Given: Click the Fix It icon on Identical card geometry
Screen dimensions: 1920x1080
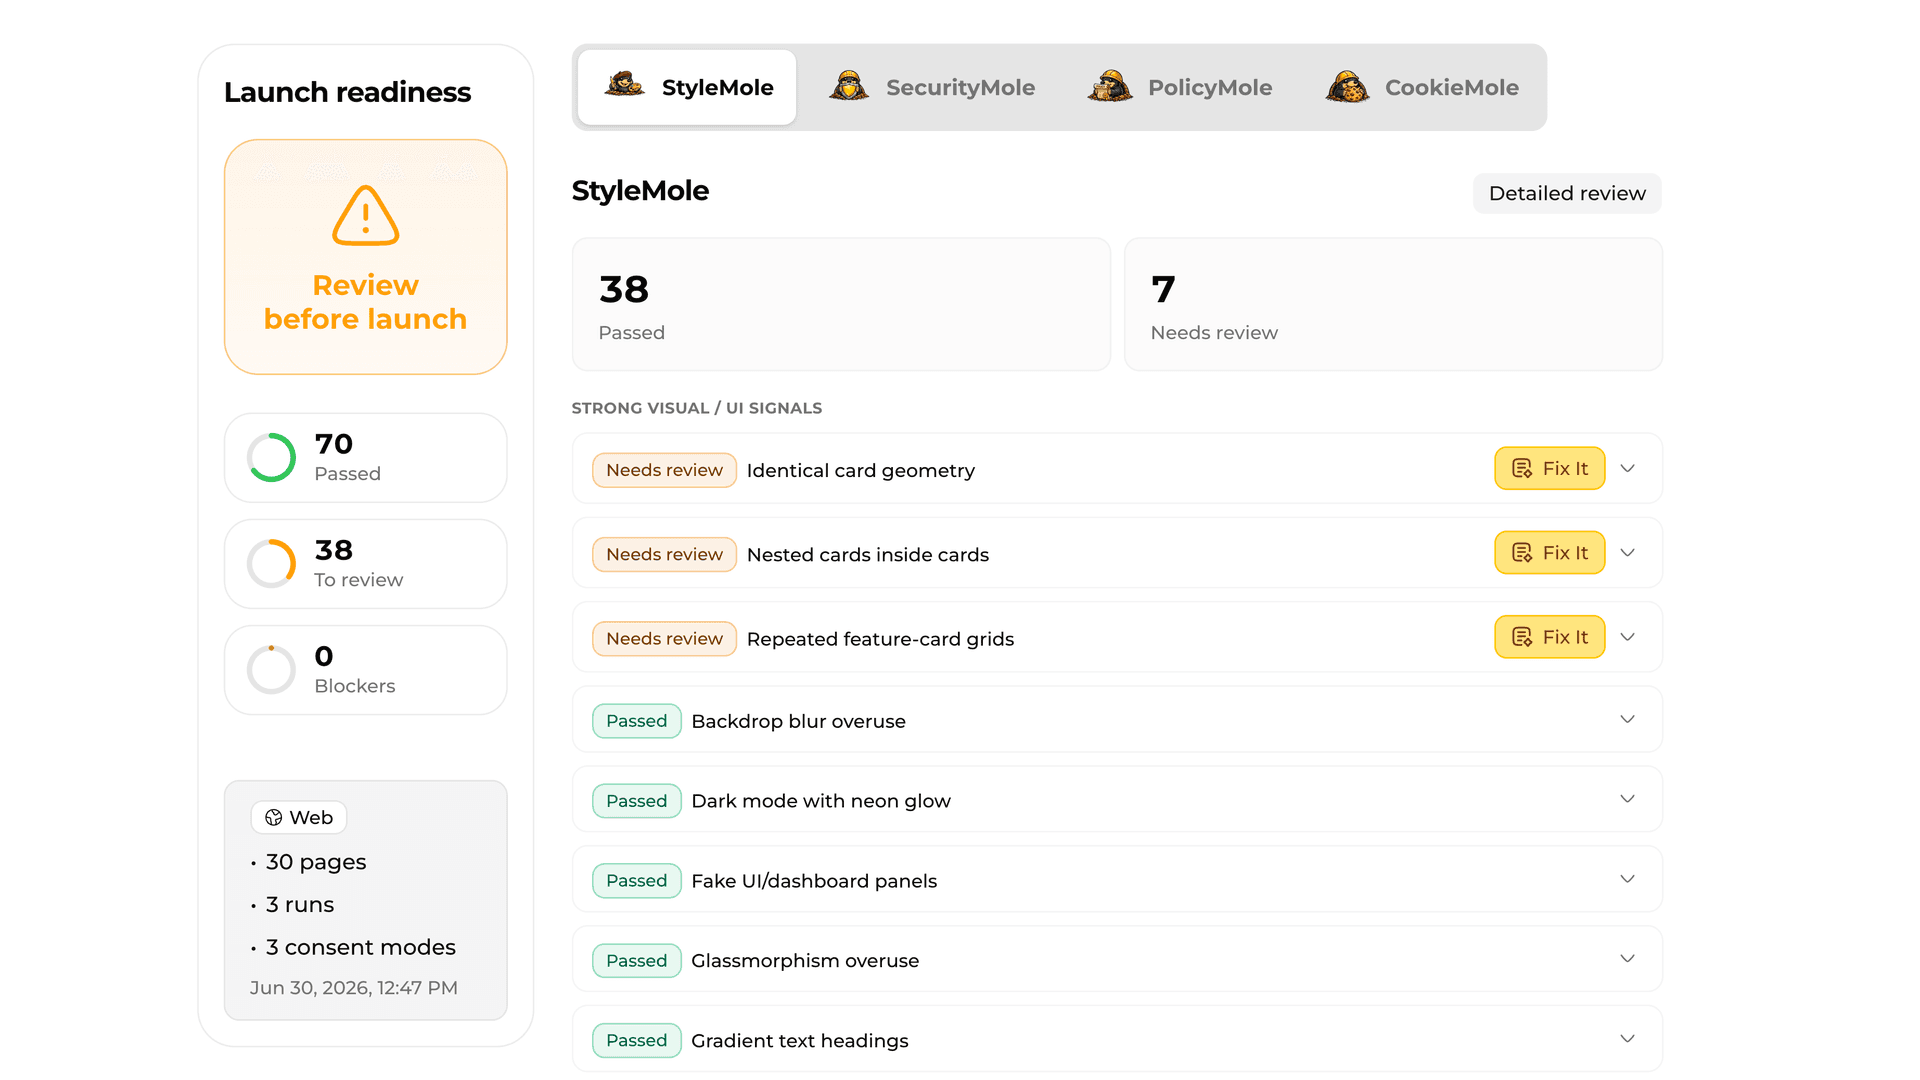Looking at the screenshot, I should [x=1522, y=468].
